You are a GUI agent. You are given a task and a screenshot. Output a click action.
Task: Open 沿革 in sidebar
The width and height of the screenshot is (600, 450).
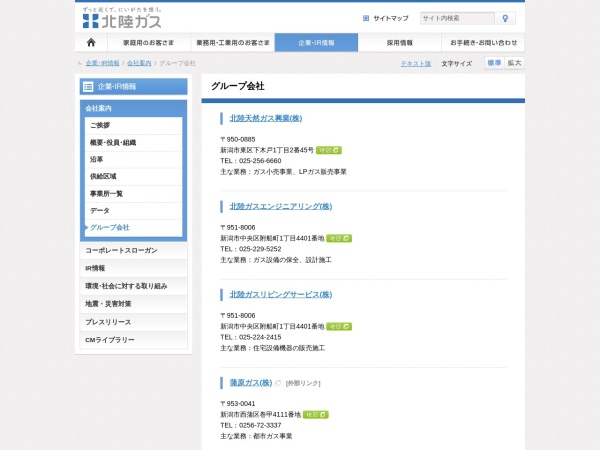134,160
